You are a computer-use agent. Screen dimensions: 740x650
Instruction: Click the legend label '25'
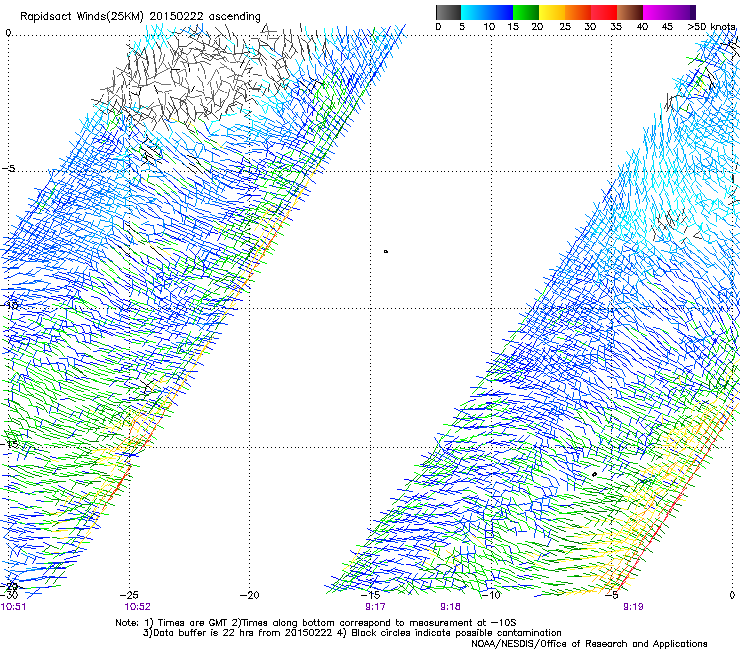[565, 27]
